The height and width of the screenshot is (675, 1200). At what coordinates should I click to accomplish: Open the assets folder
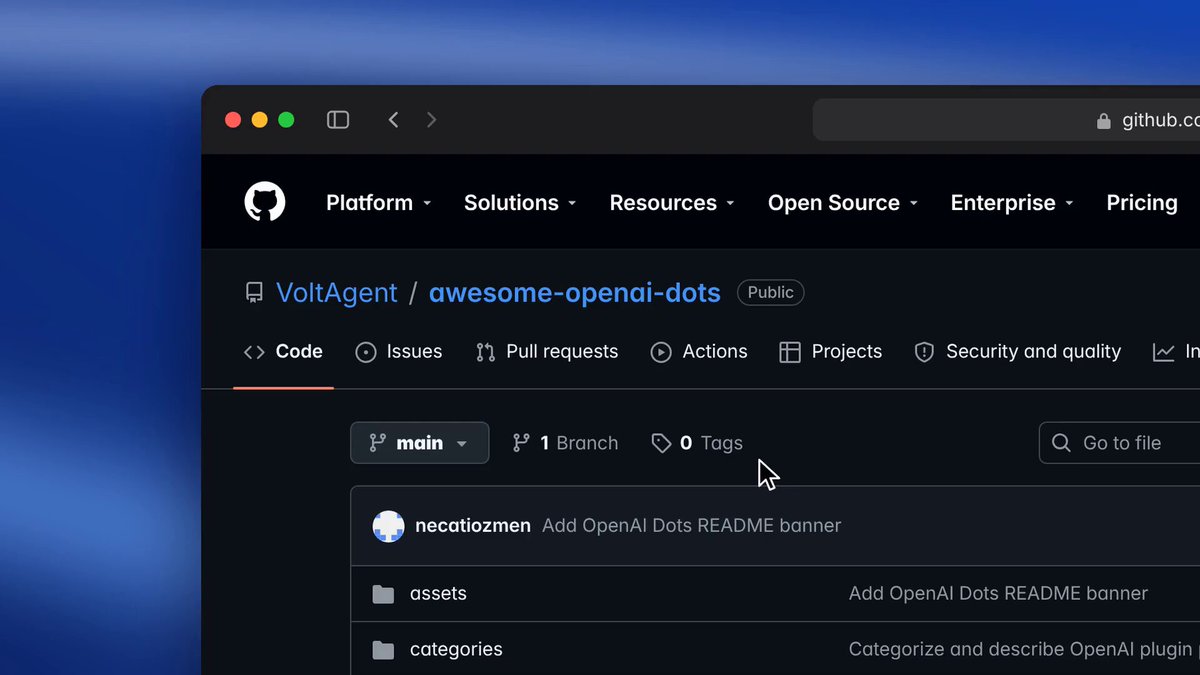tap(438, 594)
